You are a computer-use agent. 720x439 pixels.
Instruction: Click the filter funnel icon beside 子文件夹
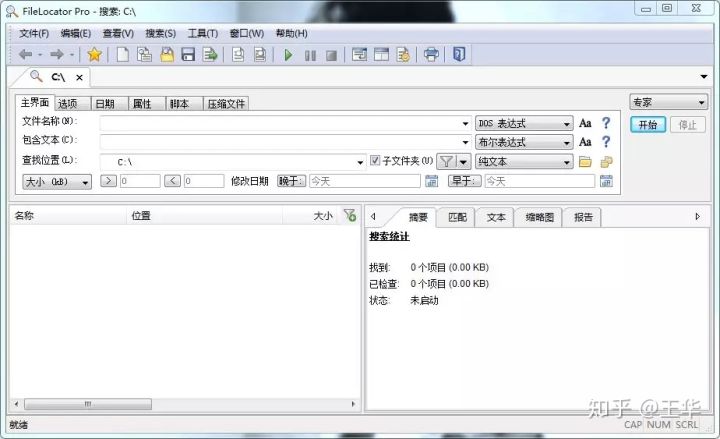pyautogui.click(x=447, y=162)
